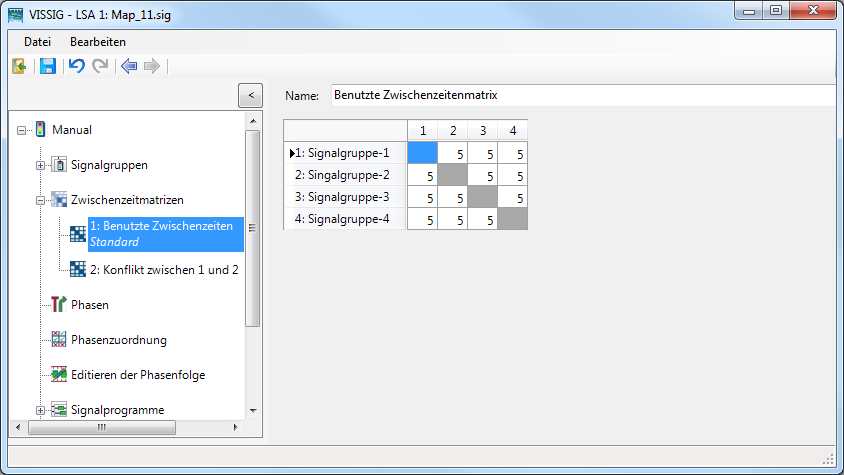Screen dimensions: 844x475
Task: Click the Undo arrow icon
Action: pyautogui.click(x=77, y=66)
